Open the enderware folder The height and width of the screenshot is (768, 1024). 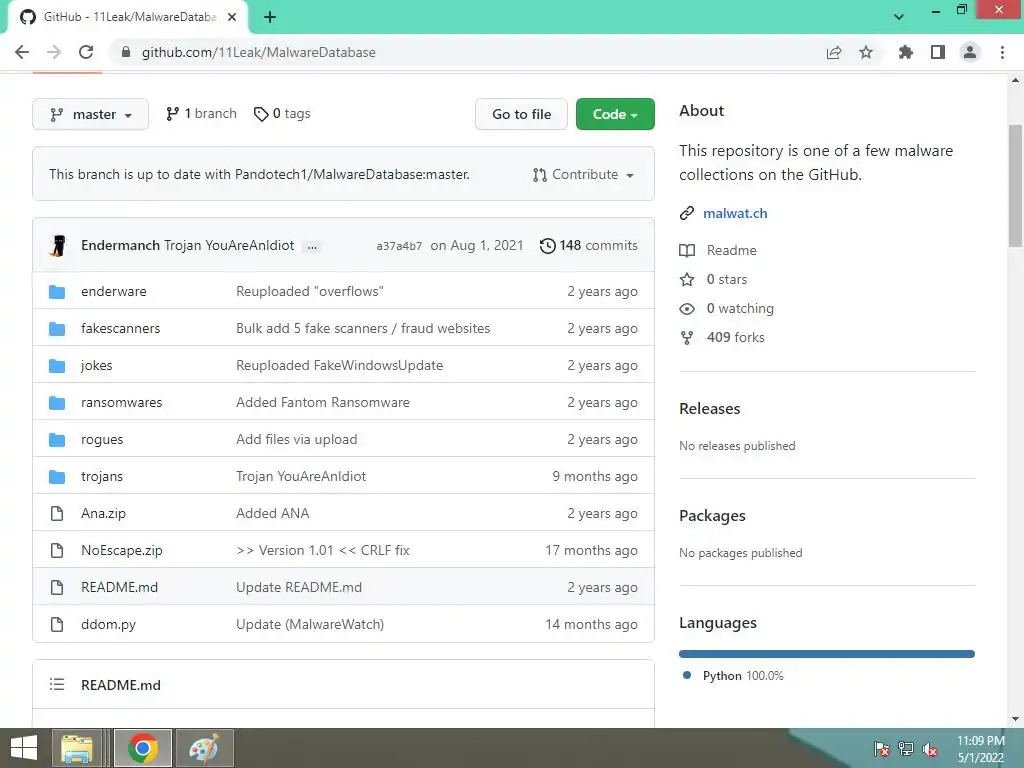click(x=114, y=292)
